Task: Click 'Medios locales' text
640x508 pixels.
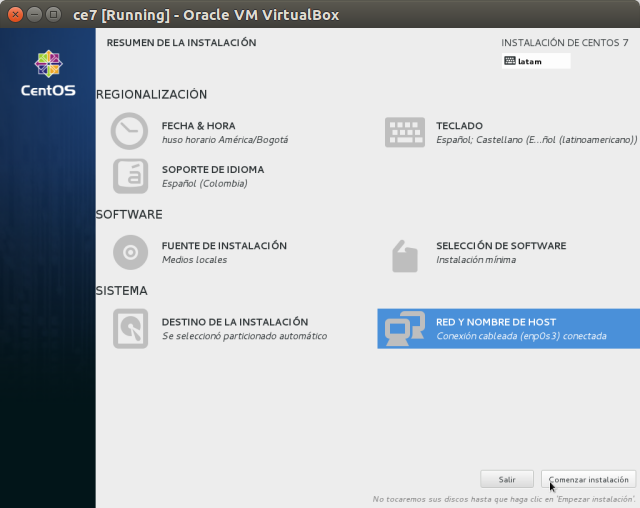Action: pos(194,260)
